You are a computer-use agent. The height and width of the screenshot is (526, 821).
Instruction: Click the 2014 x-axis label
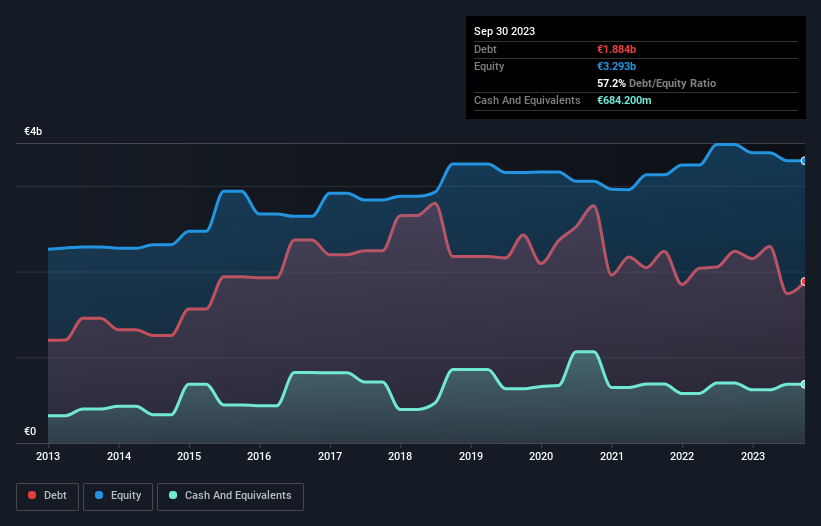pos(119,456)
